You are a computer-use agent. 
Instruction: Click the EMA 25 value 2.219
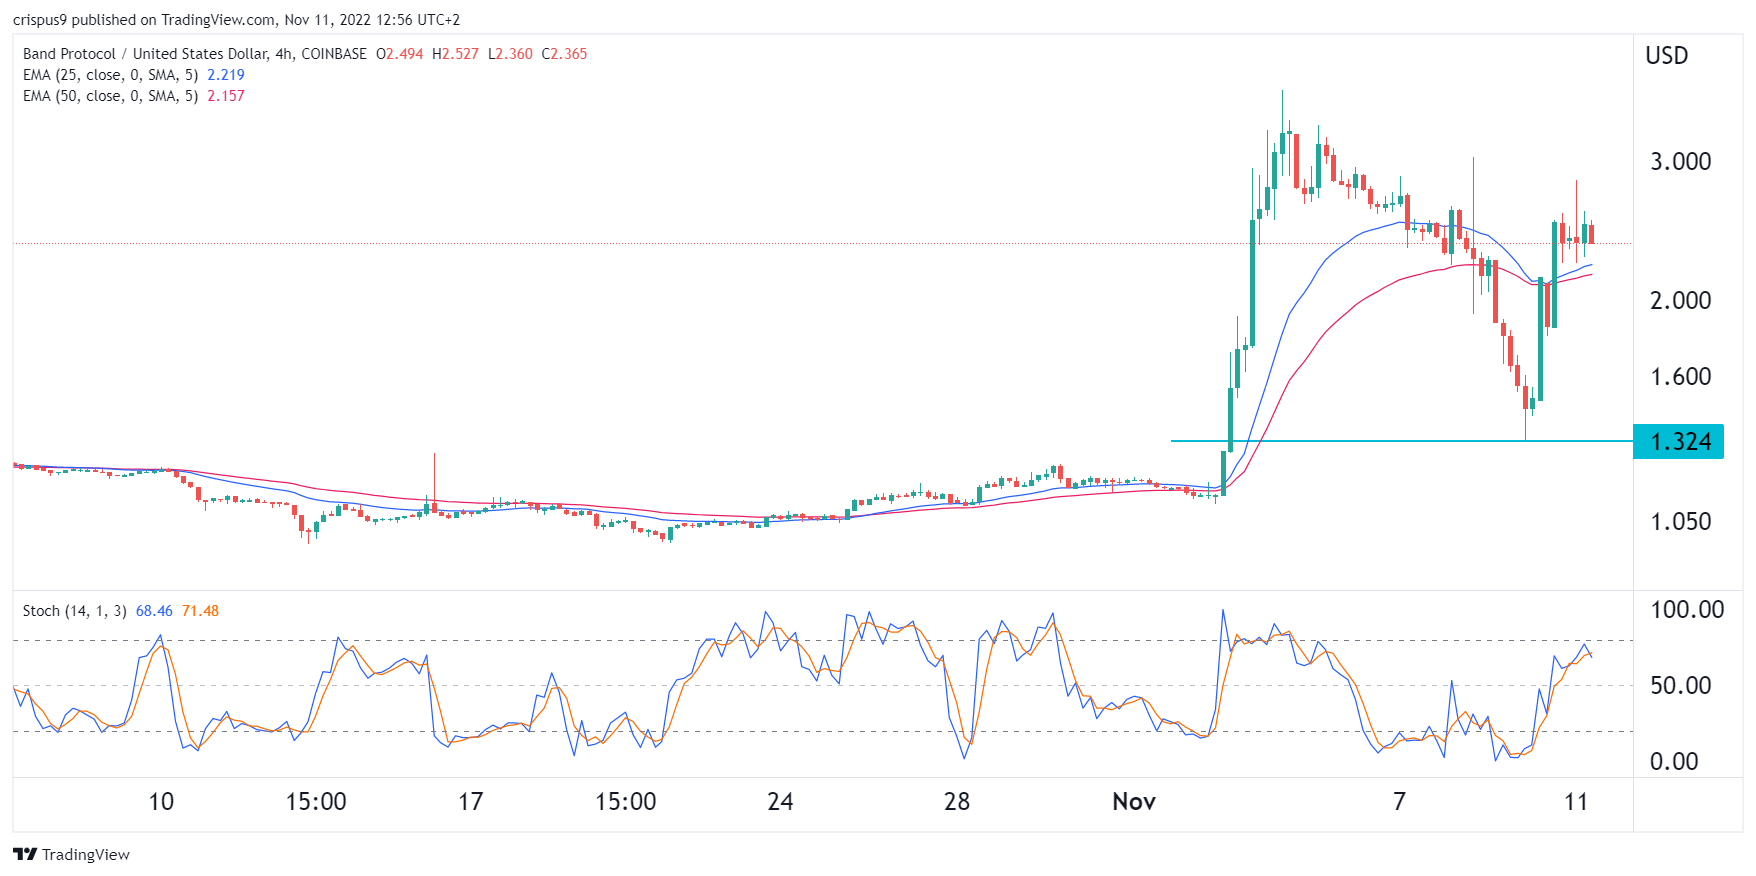226,75
